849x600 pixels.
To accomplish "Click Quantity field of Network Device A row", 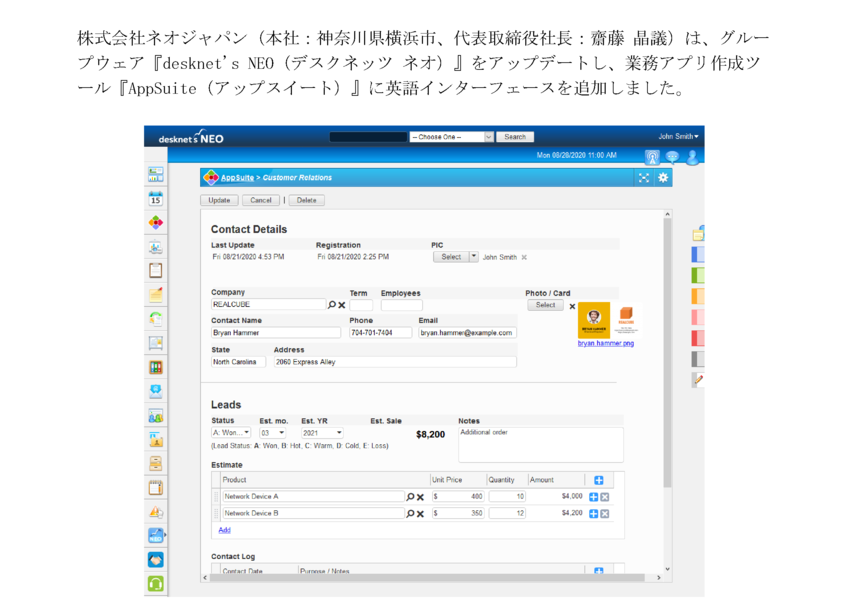I will (507, 497).
